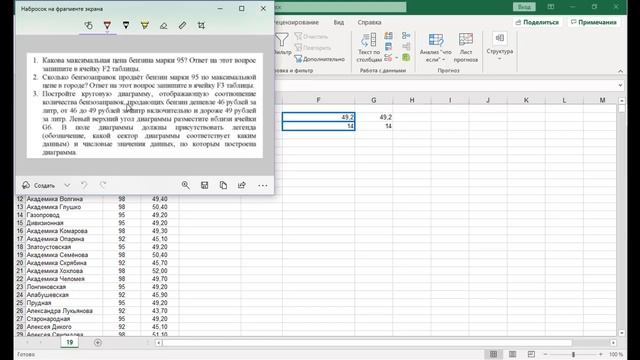Switch to Normal view in status bar

493,354
